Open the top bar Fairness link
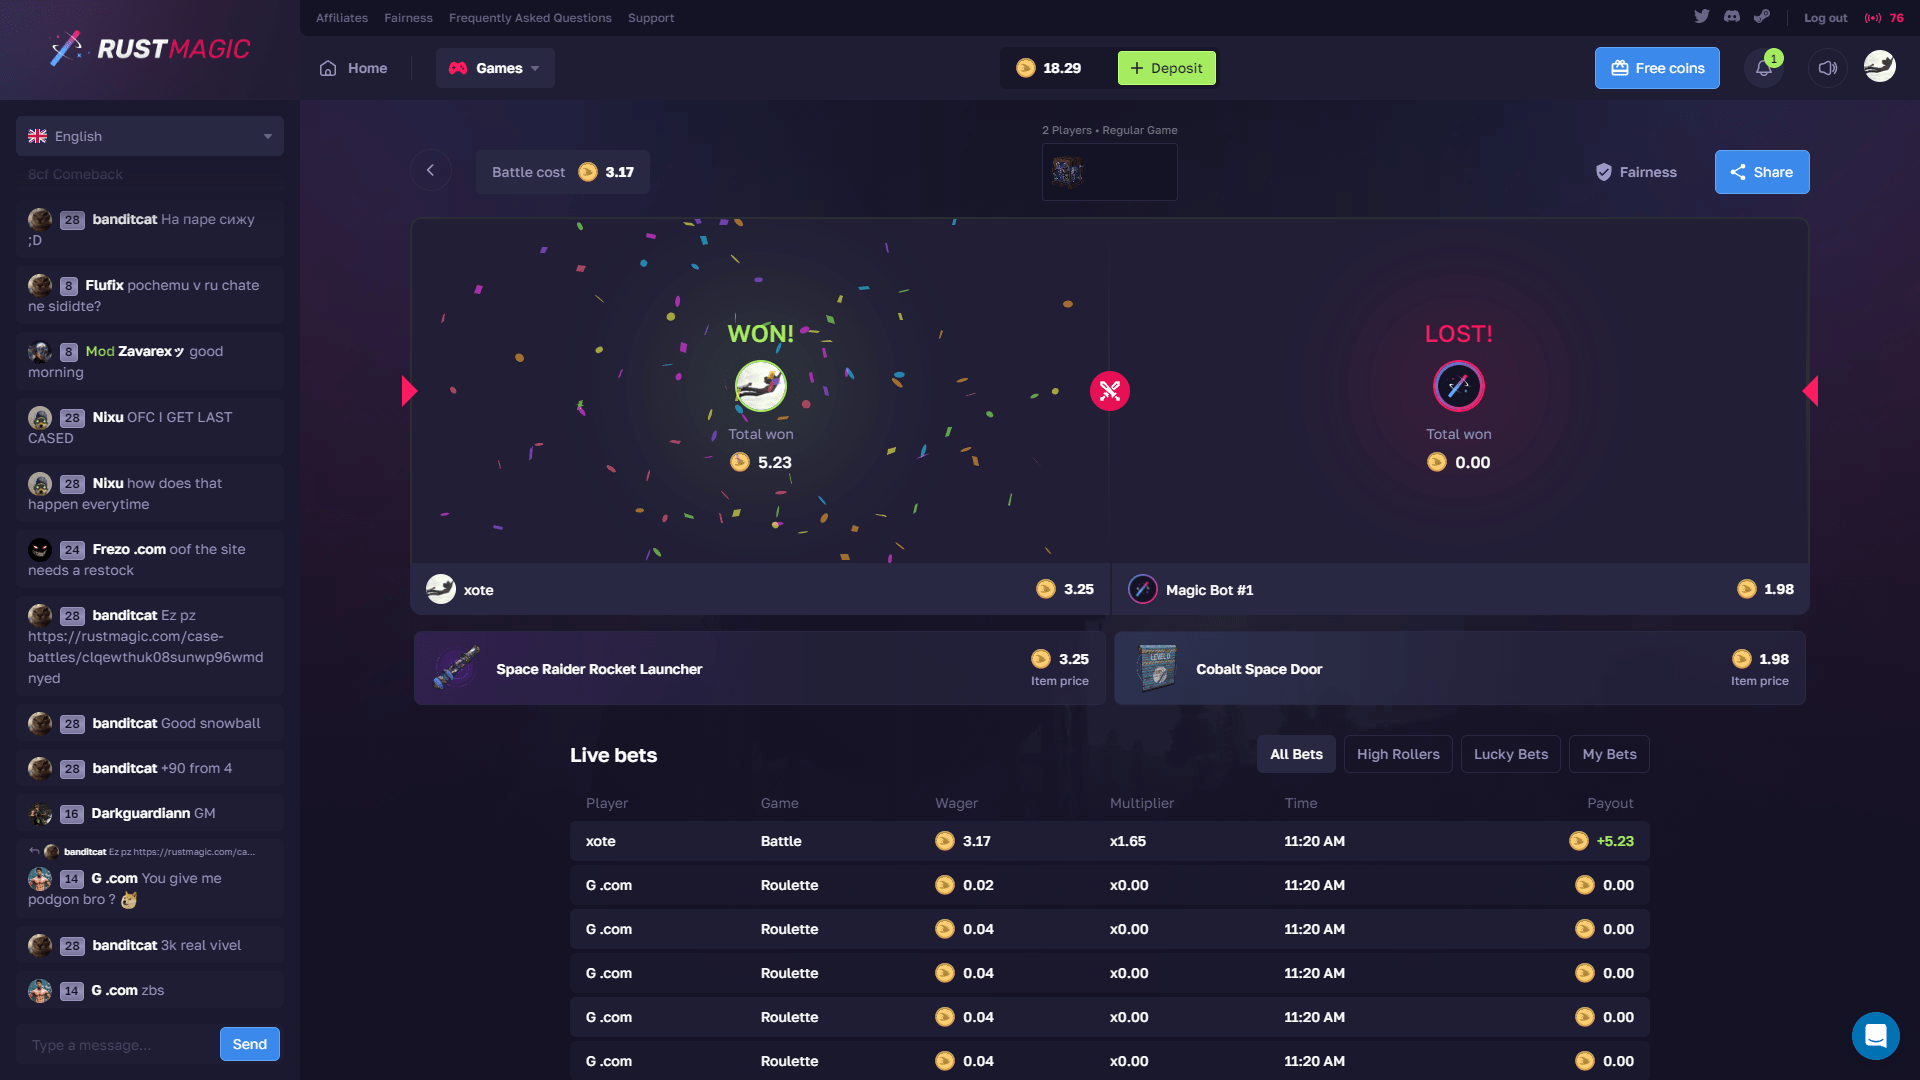Viewport: 1920px width, 1080px height. pos(408,18)
